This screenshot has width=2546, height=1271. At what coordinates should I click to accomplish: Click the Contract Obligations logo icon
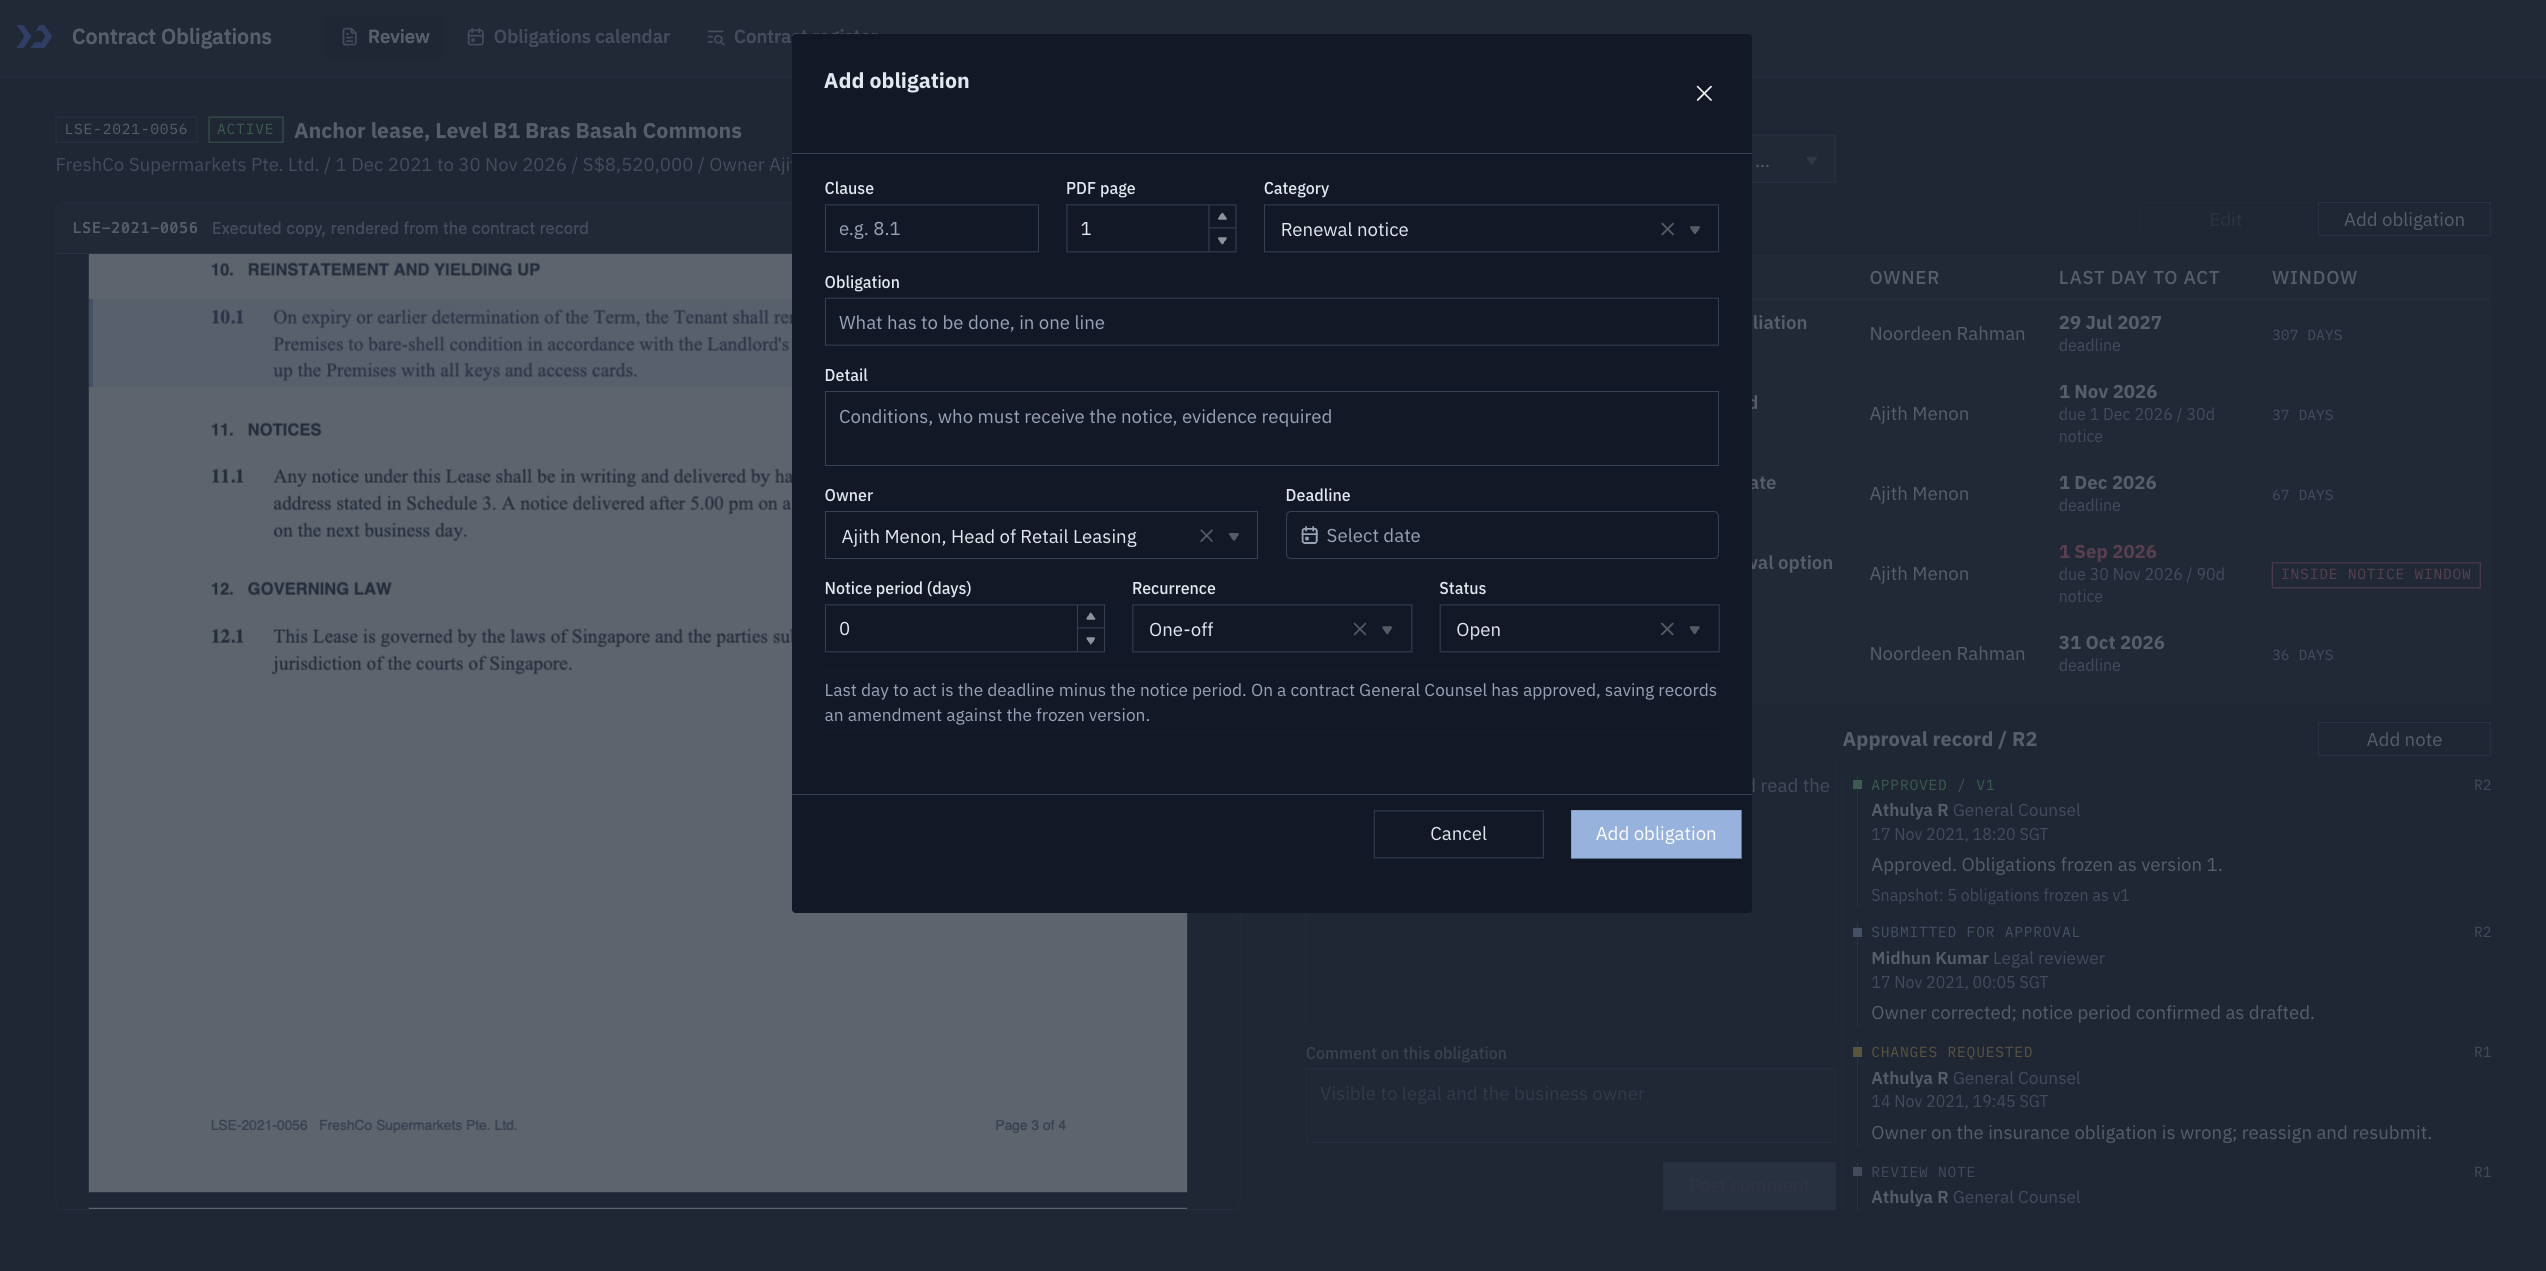(x=34, y=37)
